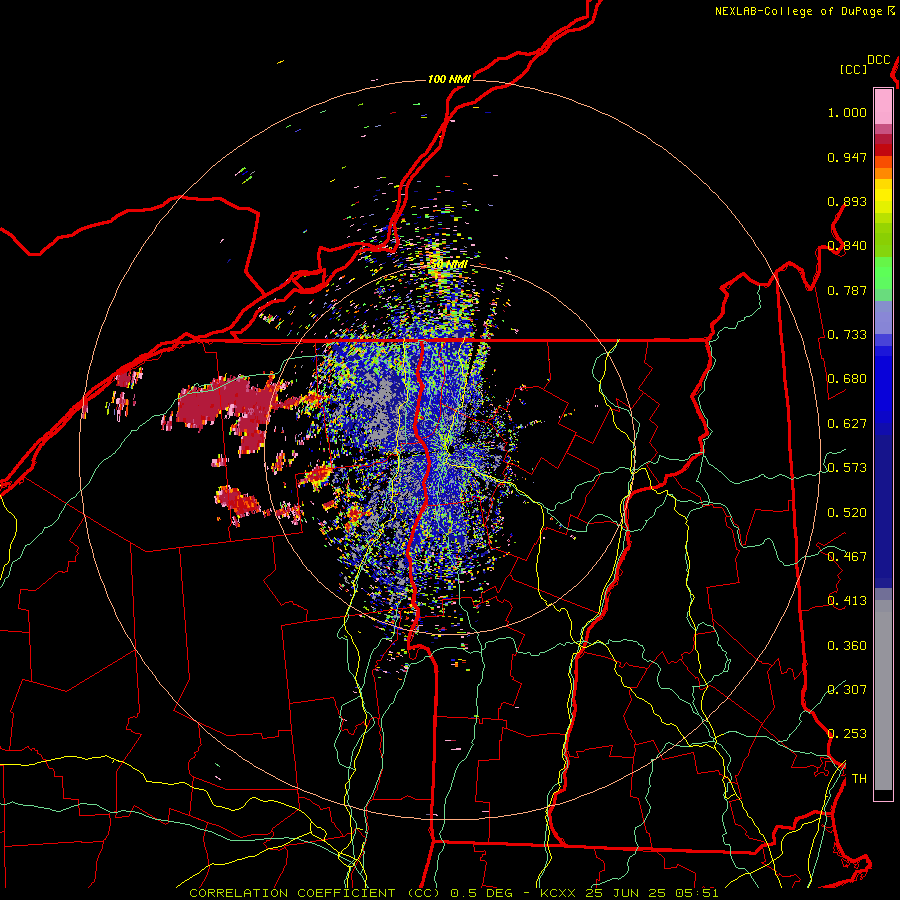The width and height of the screenshot is (900, 900).
Task: Click the 0.787 legend value
Action: tap(847, 290)
